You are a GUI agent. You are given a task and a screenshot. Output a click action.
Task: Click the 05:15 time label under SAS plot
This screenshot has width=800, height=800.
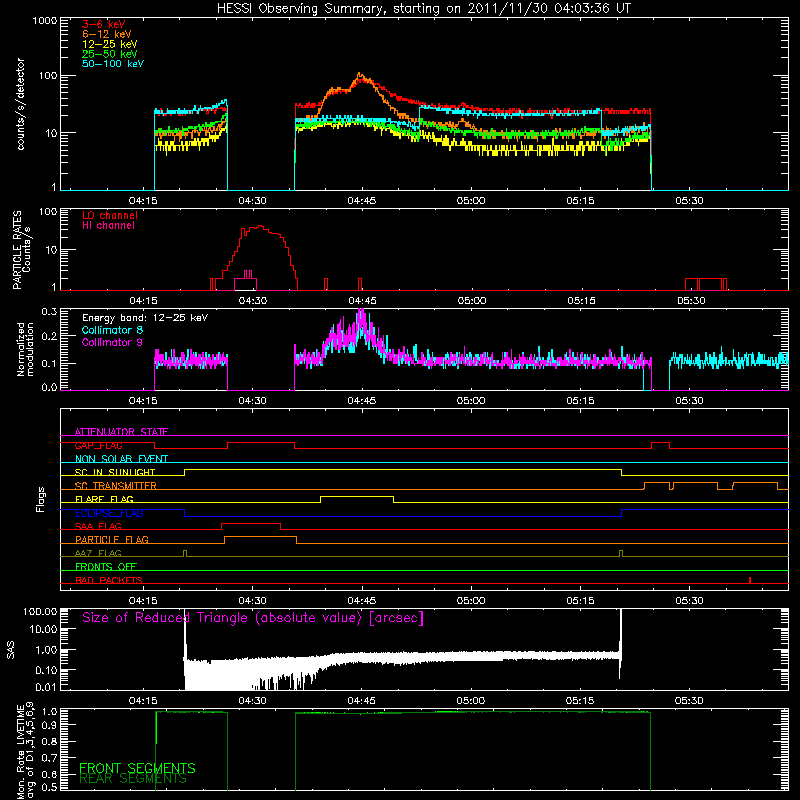coord(580,701)
